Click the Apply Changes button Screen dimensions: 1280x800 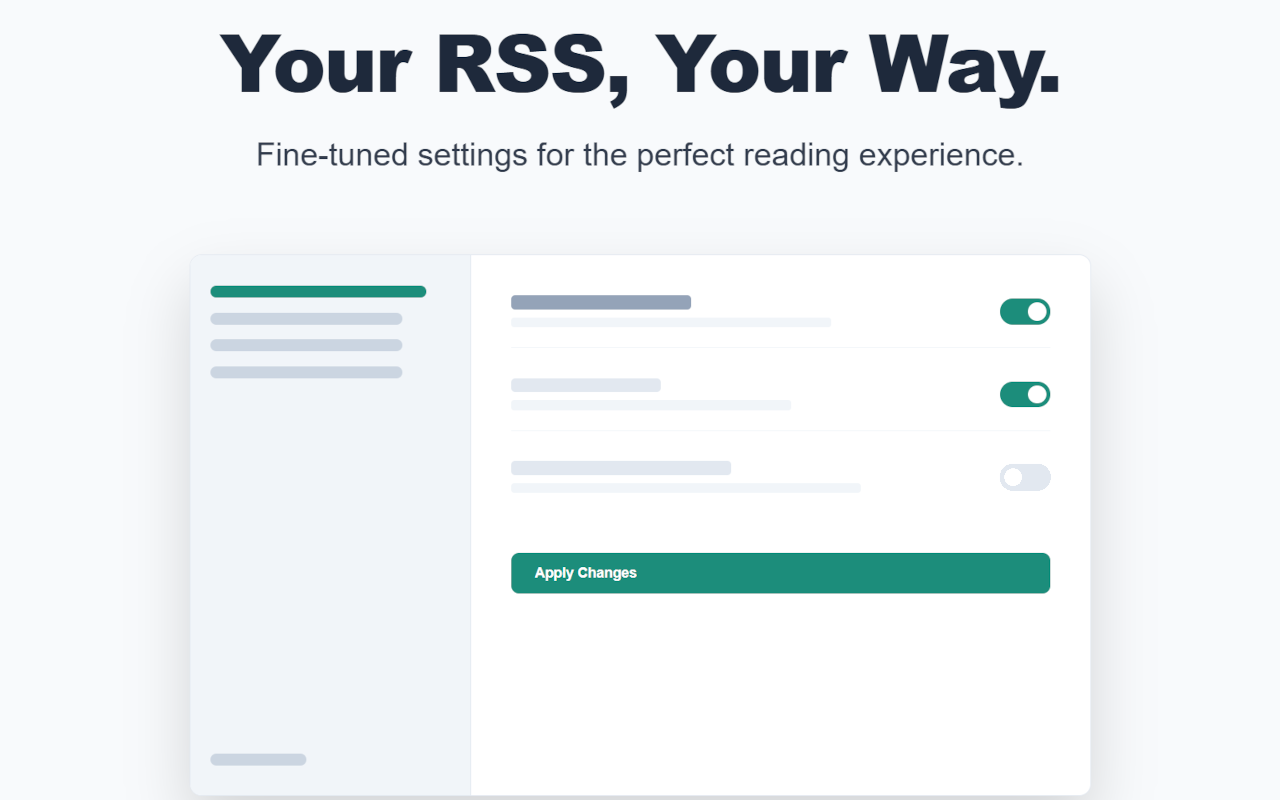780,573
